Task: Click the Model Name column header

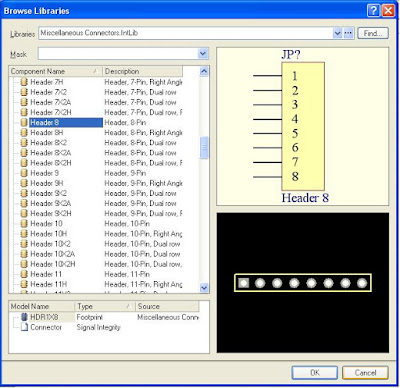Action: pyautogui.click(x=42, y=306)
